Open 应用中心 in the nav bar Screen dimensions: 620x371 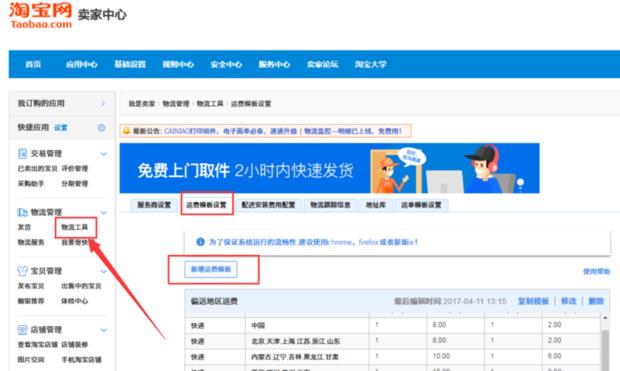click(x=81, y=64)
